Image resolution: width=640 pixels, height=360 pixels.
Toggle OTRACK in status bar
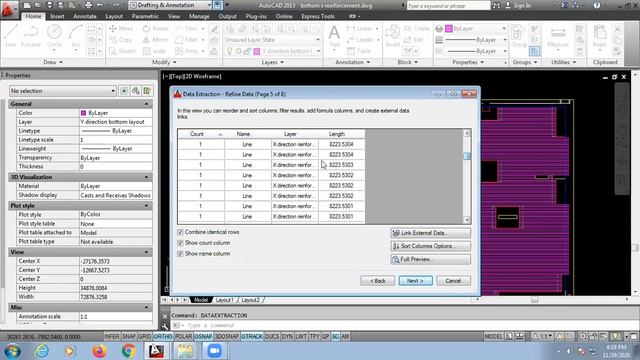click(251, 336)
